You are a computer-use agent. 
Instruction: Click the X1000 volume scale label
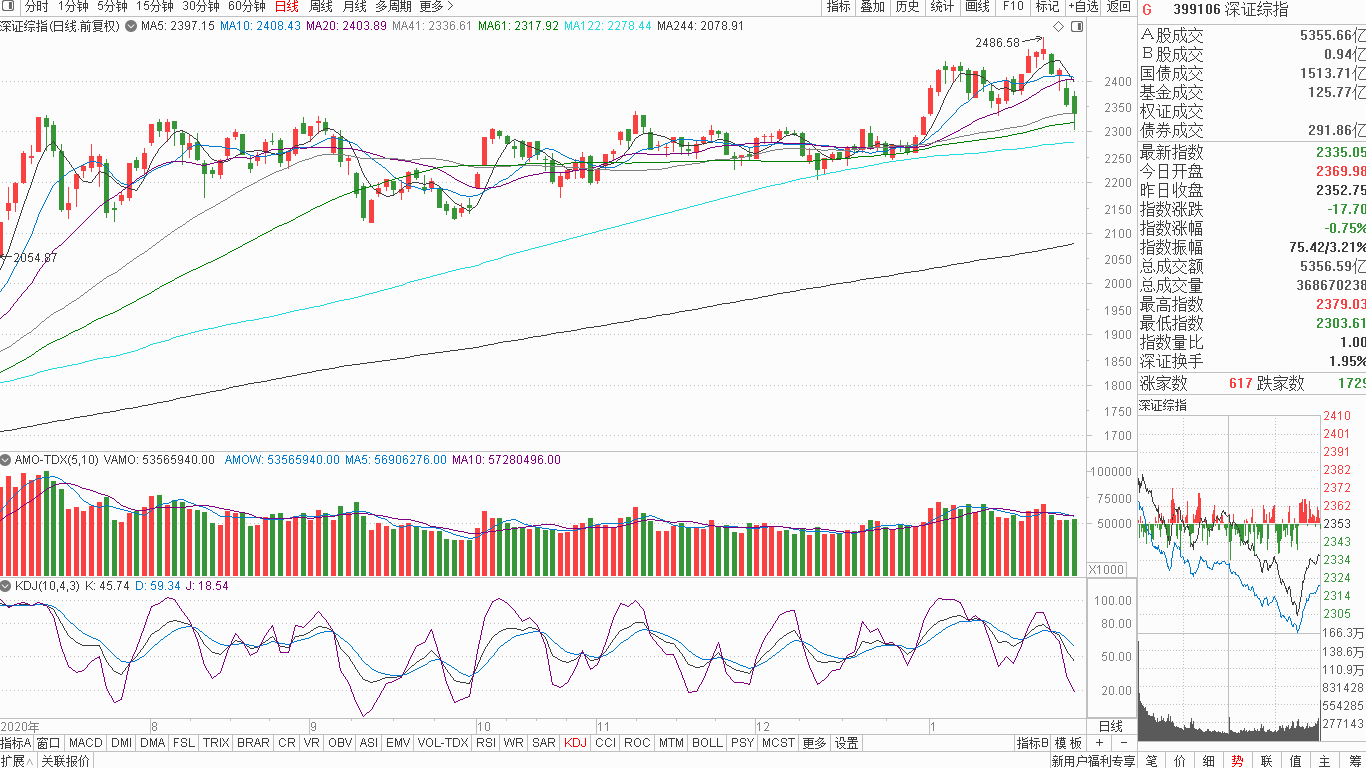pyautogui.click(x=1106, y=569)
